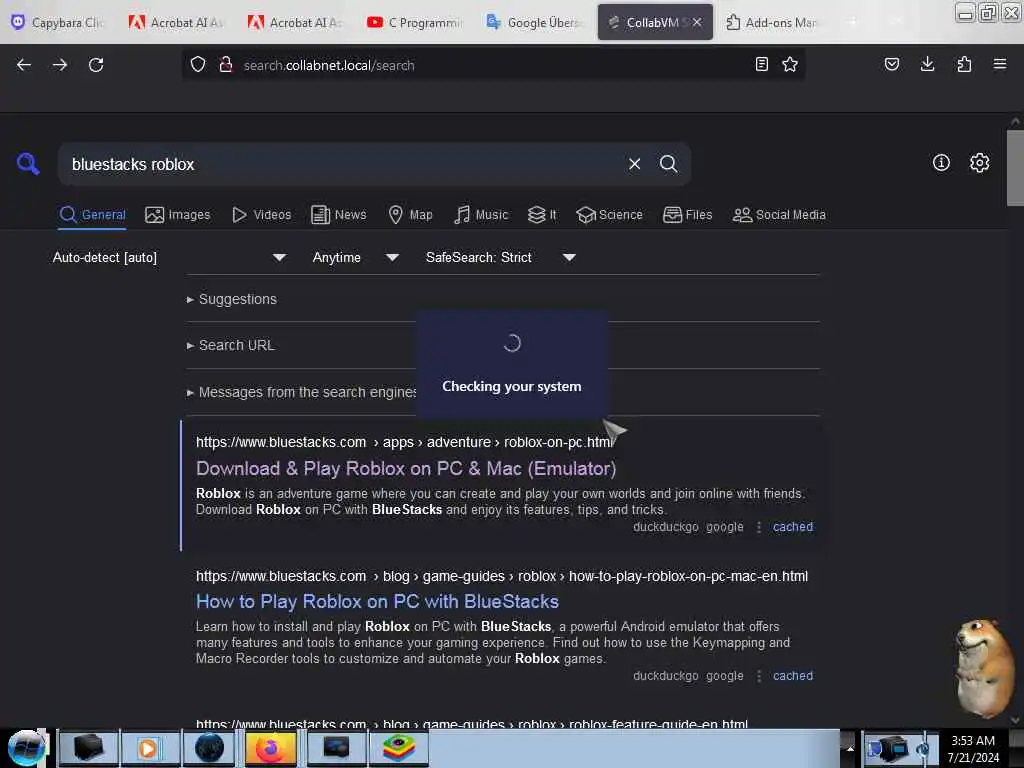The height and width of the screenshot is (768, 1024).
Task: Select the Social Media search category
Action: click(779, 215)
